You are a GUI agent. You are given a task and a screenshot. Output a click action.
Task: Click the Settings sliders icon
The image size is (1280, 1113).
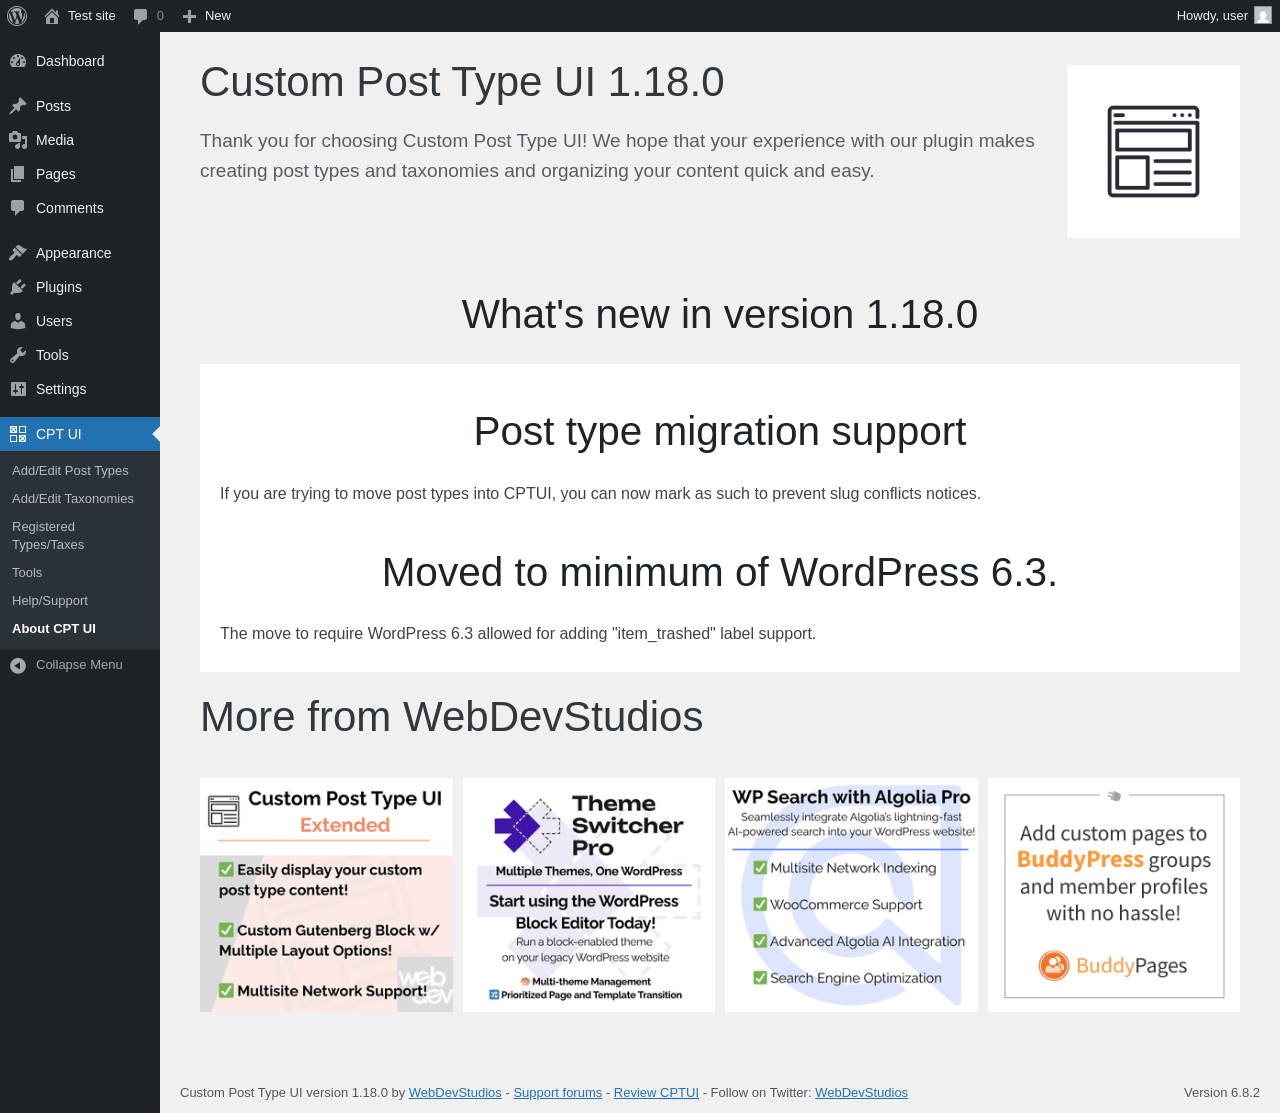[x=18, y=389]
